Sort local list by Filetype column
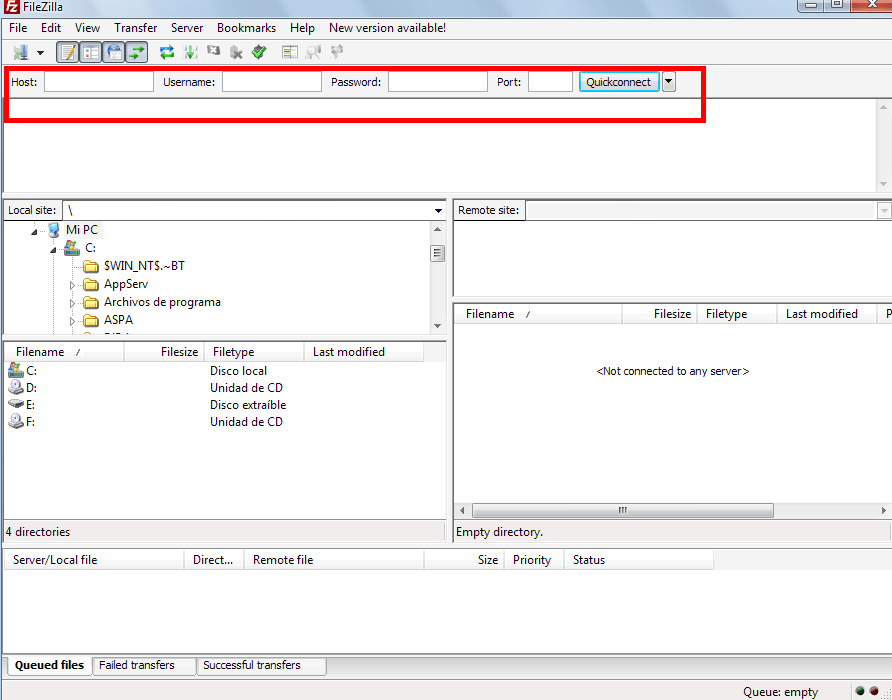The image size is (892, 700). coord(254,352)
